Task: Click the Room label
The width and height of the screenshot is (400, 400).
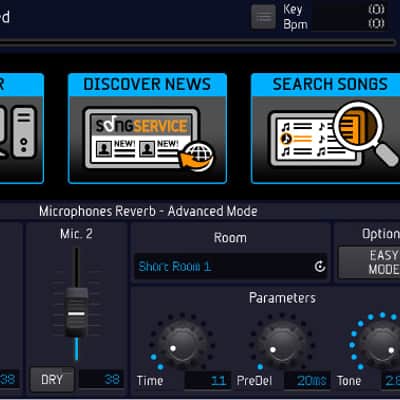Action: click(x=230, y=238)
